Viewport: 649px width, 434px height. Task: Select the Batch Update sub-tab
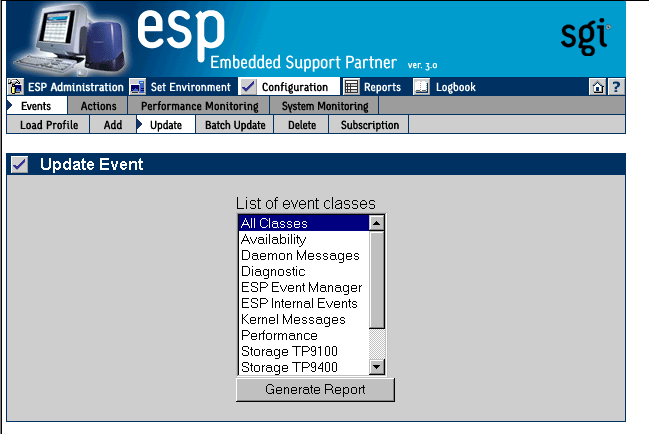pyautogui.click(x=235, y=125)
